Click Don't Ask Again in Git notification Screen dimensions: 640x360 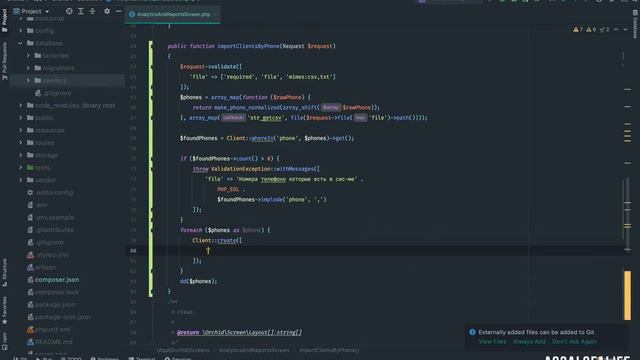574,341
